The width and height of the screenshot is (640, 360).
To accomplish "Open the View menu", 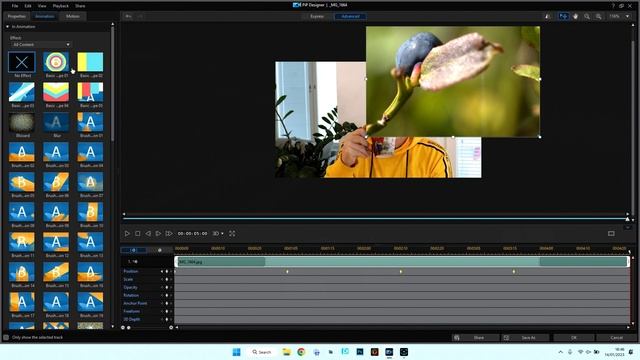I will click(x=42, y=6).
